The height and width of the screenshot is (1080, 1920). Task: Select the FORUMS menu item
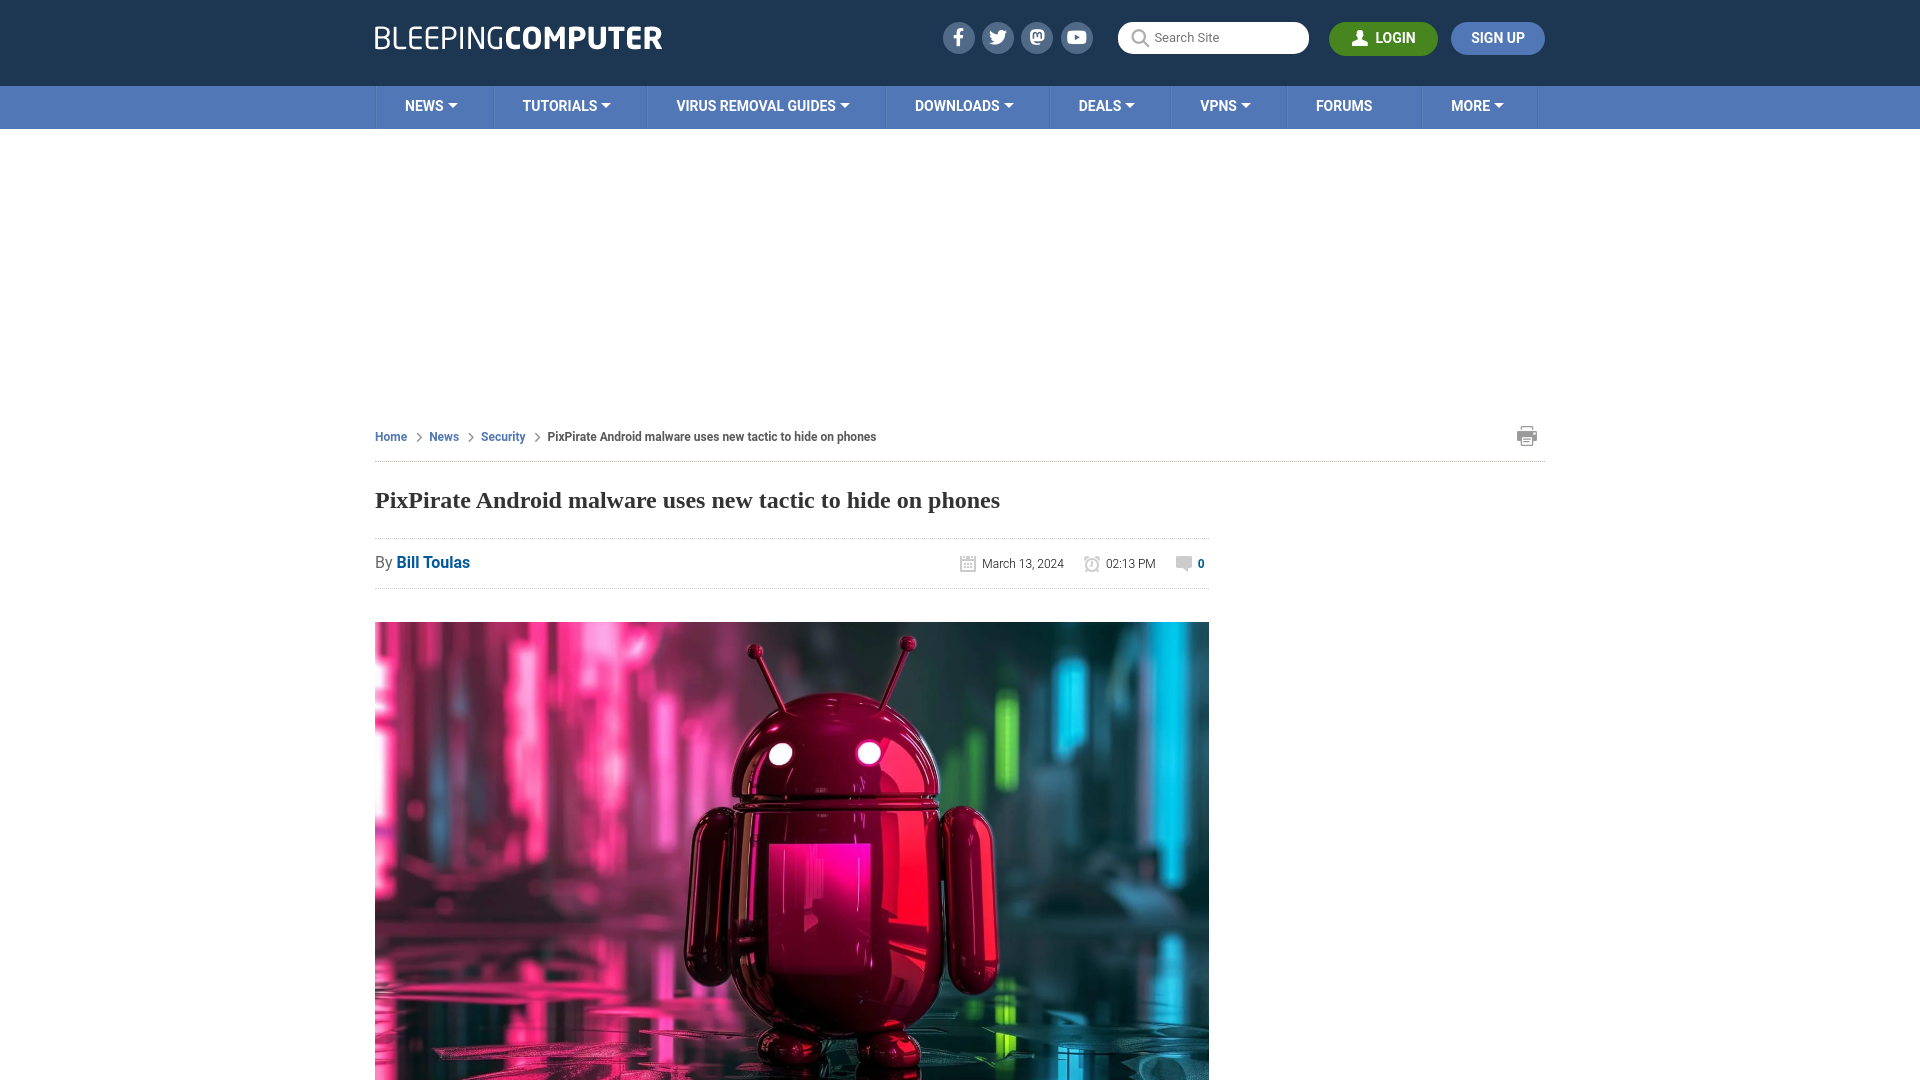click(x=1344, y=105)
